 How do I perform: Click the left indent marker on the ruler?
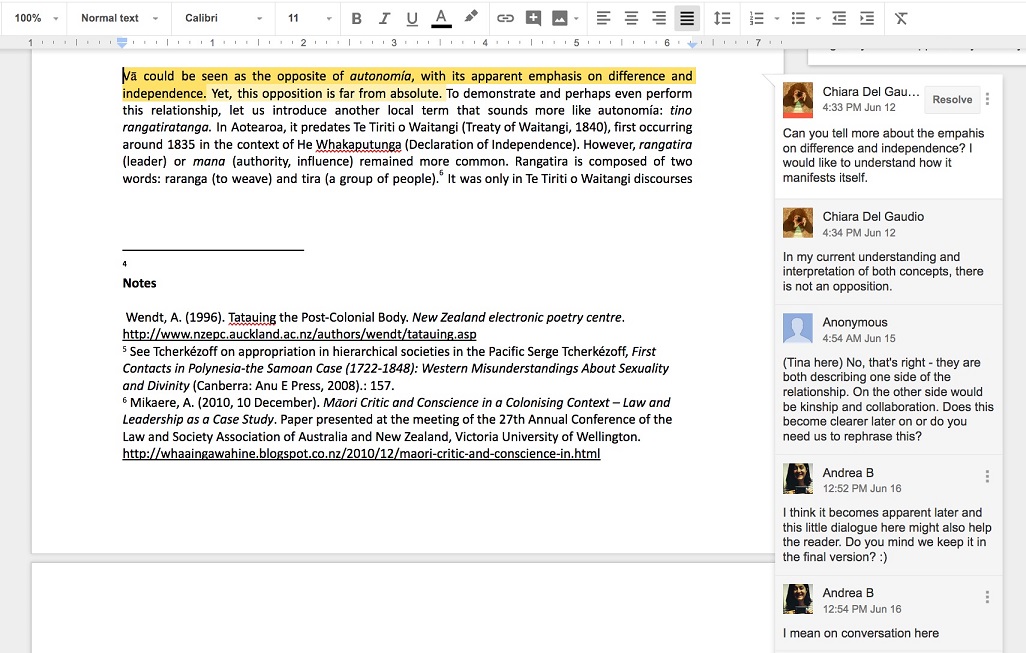[122, 43]
